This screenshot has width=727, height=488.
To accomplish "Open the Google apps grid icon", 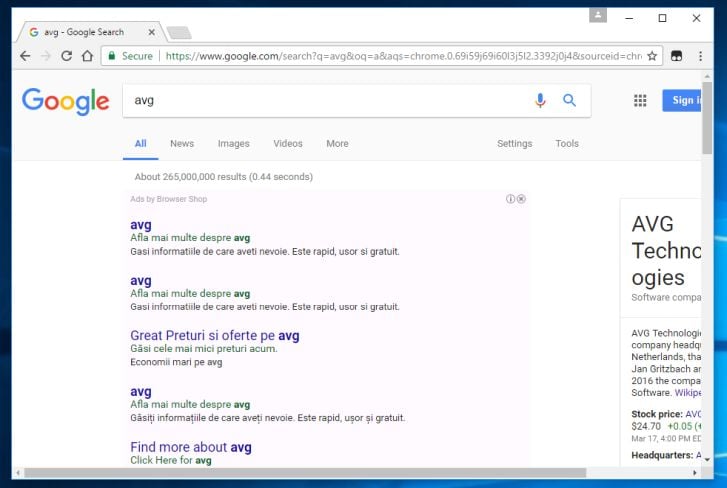I will [640, 100].
